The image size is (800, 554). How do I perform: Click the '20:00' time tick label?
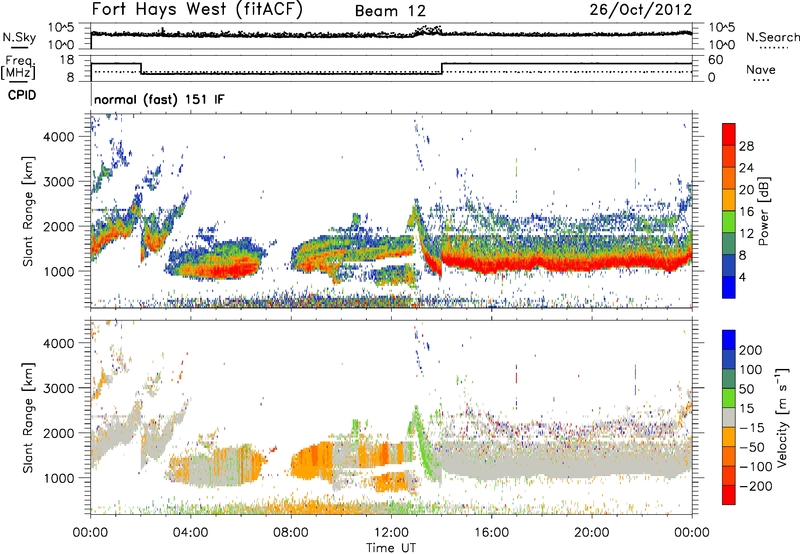pyautogui.click(x=591, y=533)
